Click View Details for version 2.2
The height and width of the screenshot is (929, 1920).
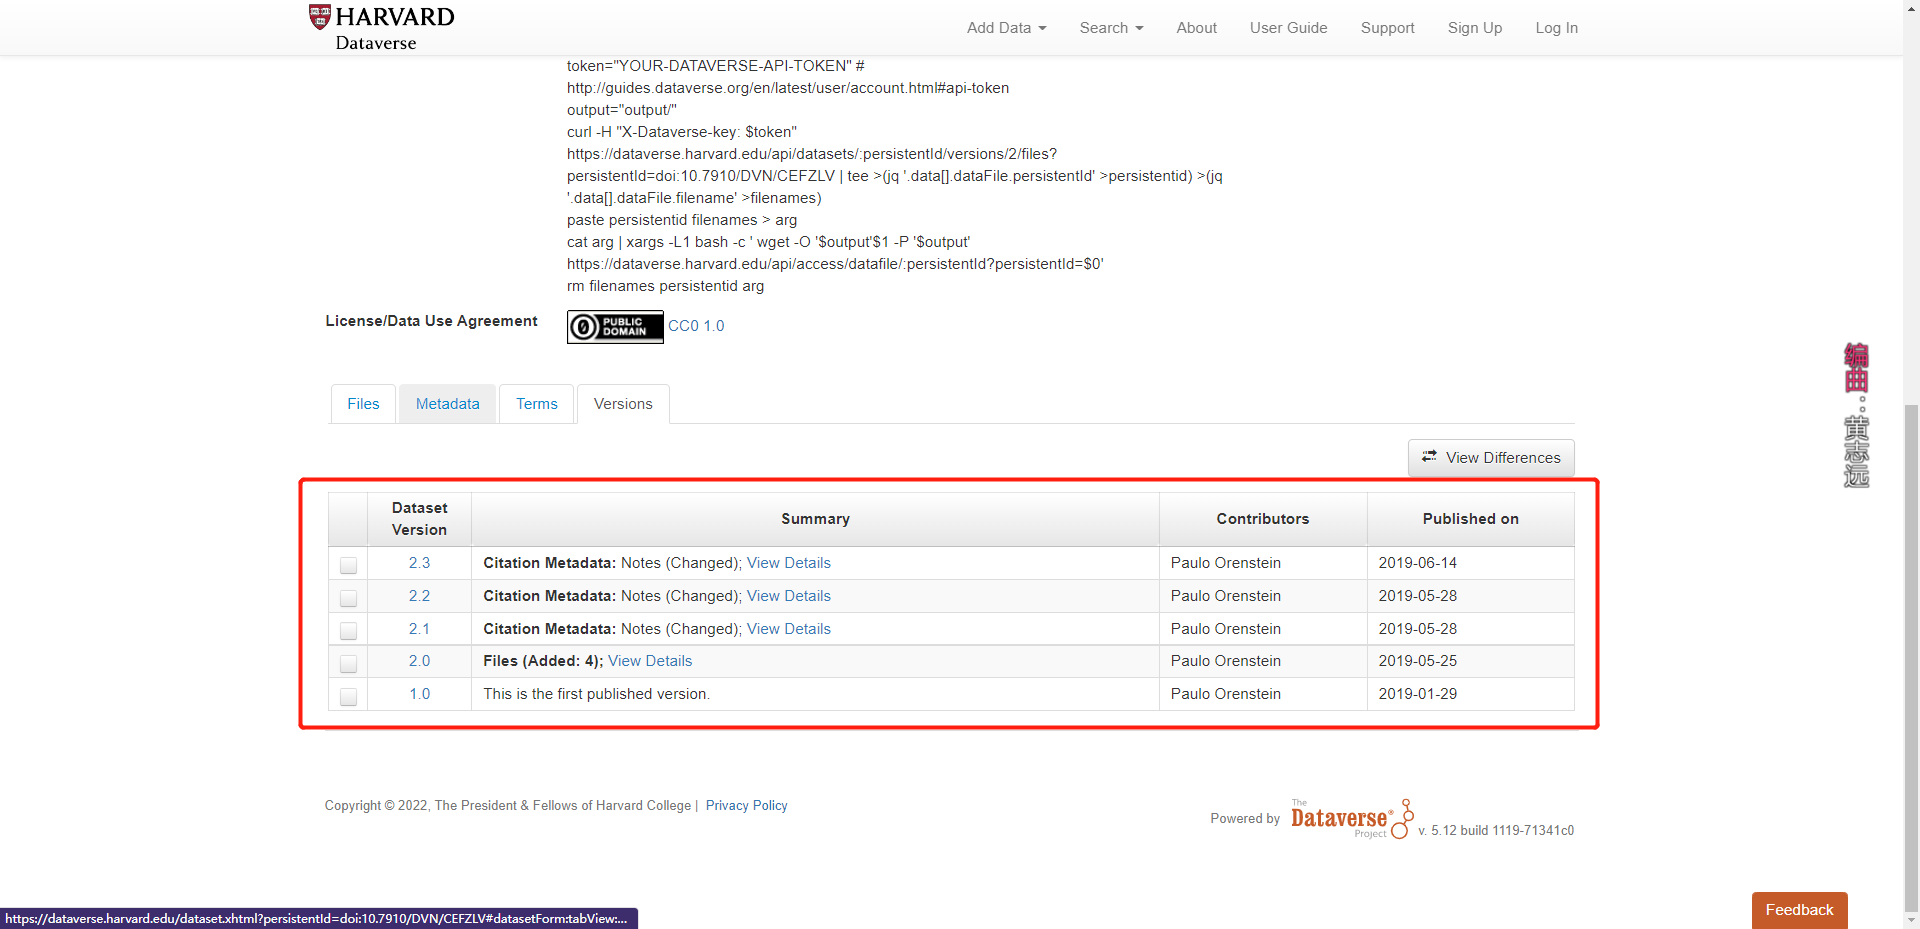789,596
